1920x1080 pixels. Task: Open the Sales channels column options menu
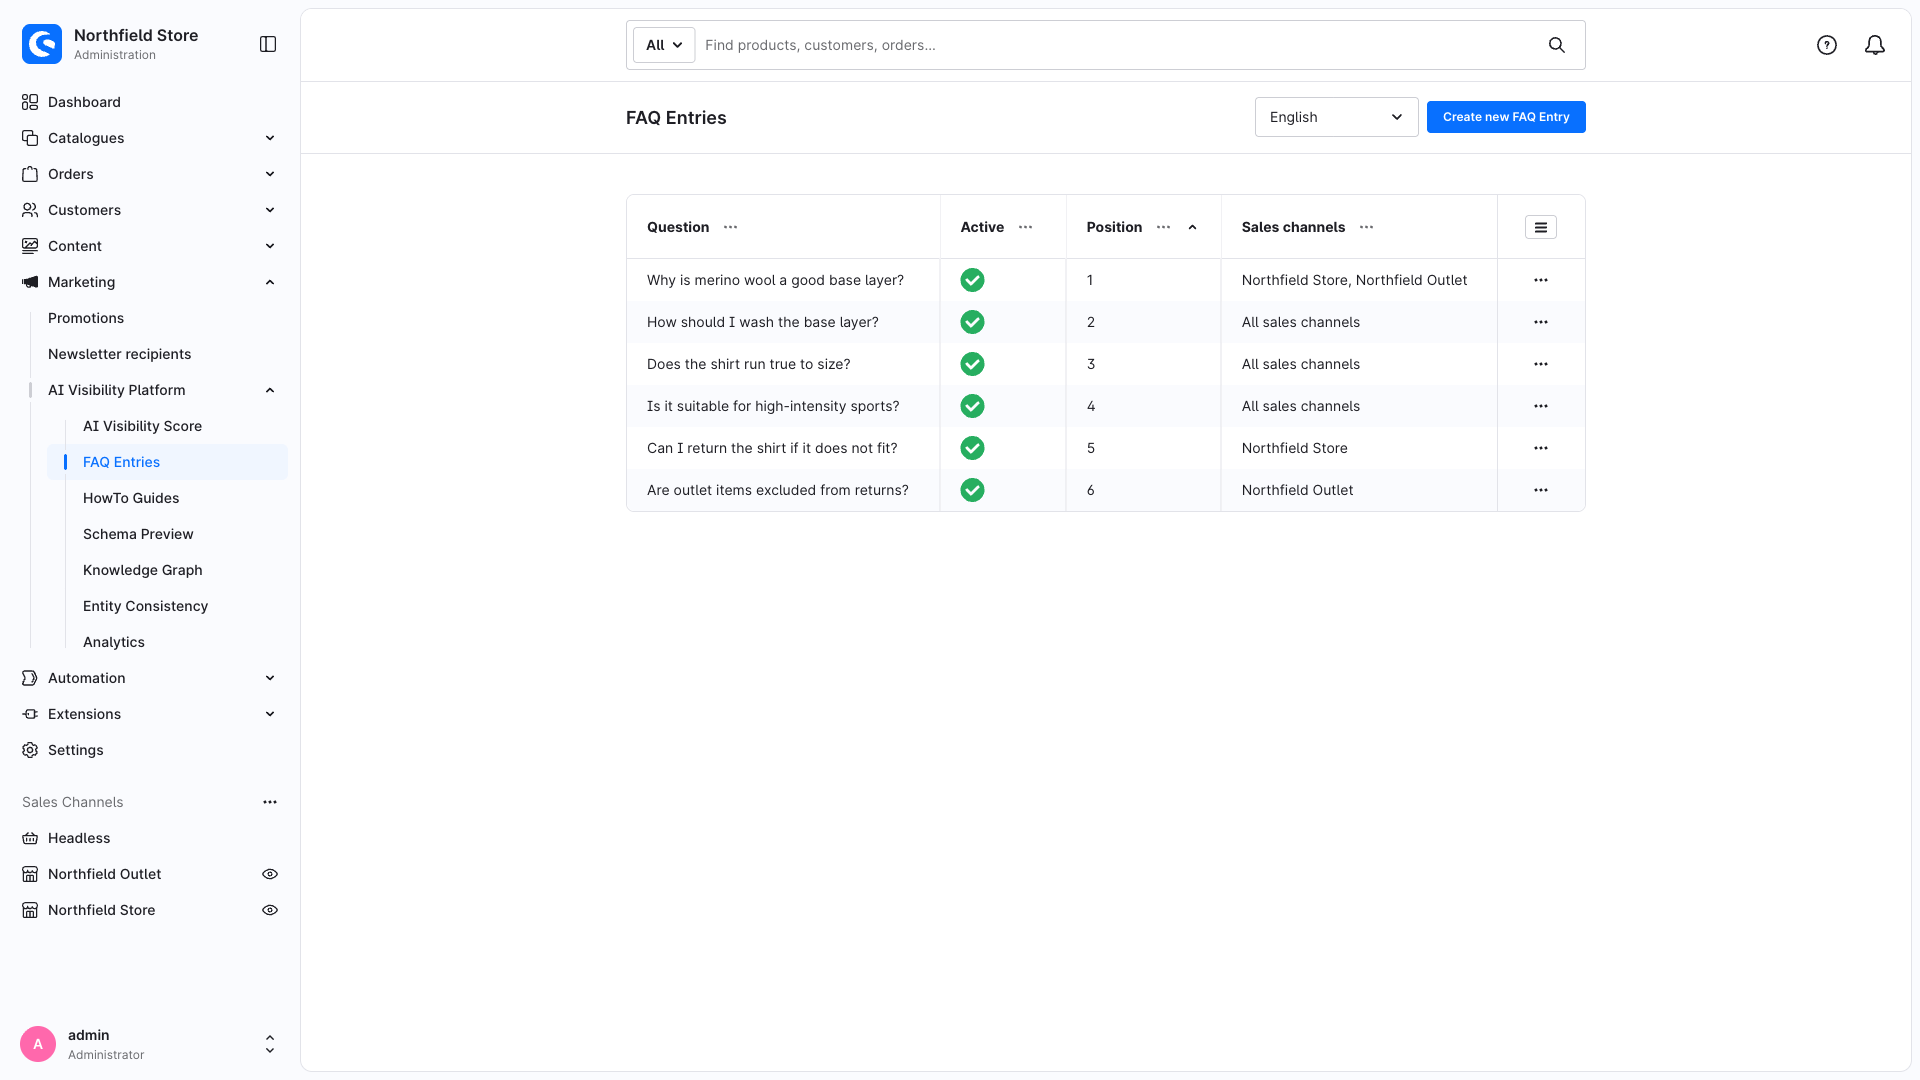click(1367, 227)
